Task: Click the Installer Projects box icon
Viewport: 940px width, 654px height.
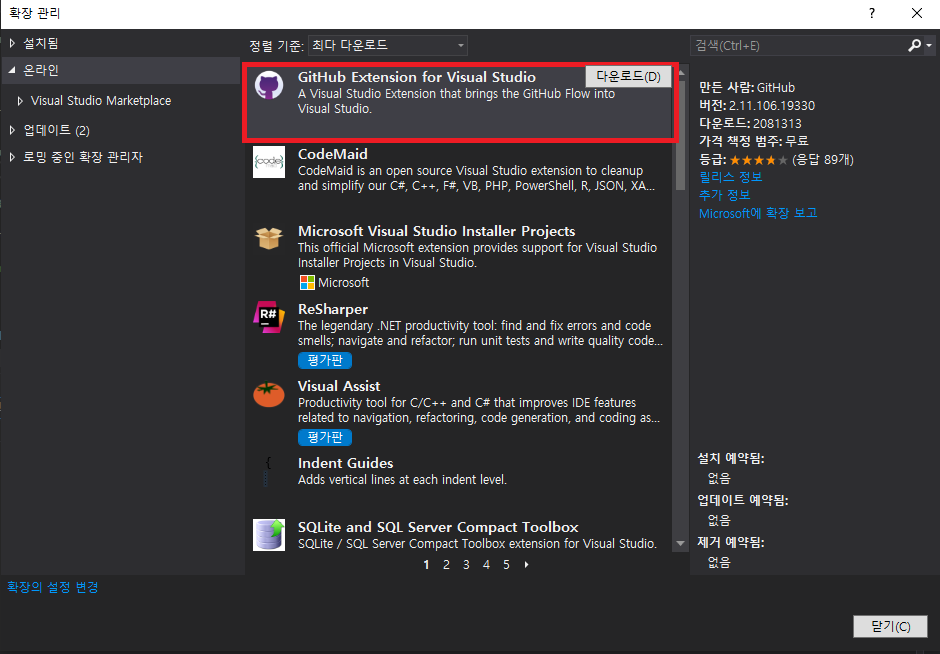Action: (269, 239)
